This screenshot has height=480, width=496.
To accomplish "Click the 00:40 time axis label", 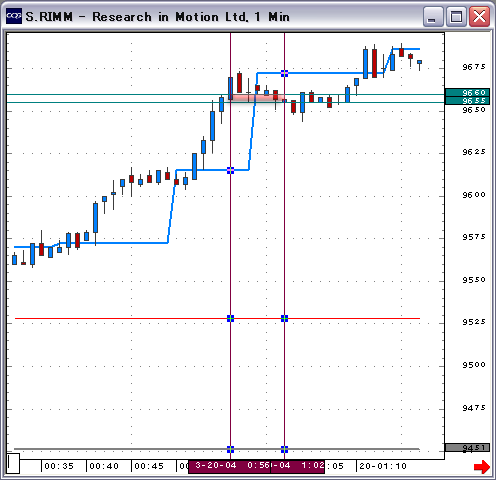I will [x=104, y=466].
